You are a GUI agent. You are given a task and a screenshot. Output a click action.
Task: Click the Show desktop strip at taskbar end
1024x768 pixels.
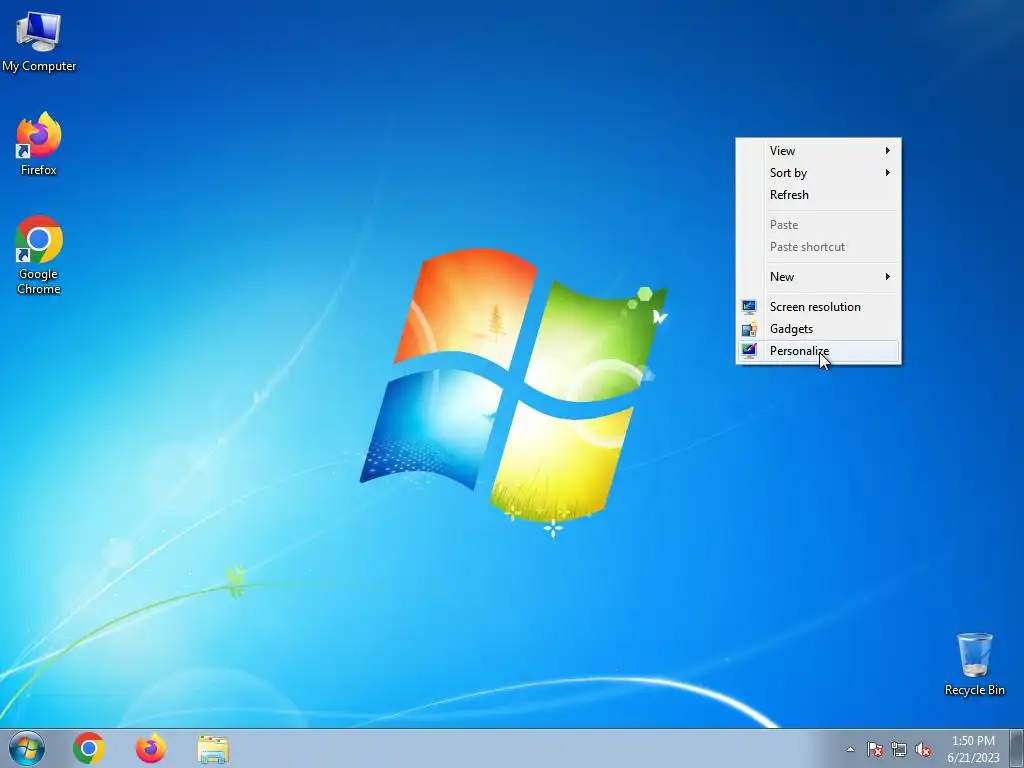tap(1017, 748)
